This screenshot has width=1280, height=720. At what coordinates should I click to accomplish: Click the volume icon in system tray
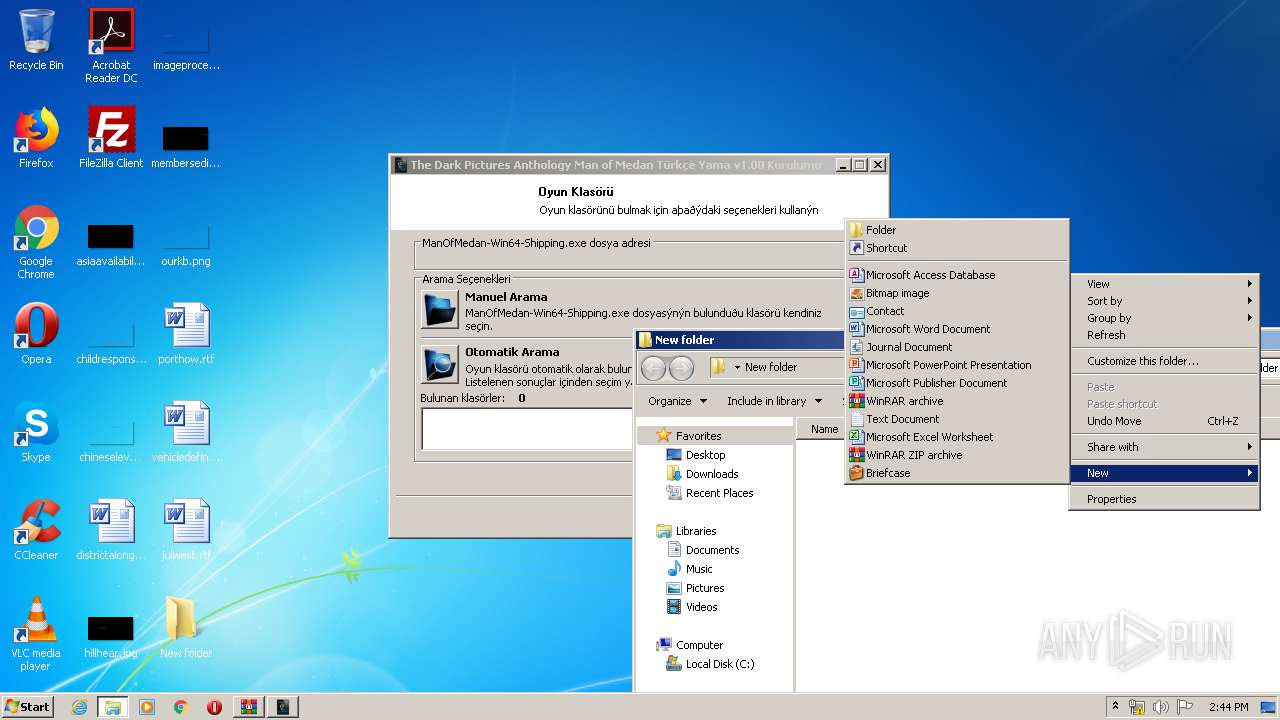(1160, 707)
